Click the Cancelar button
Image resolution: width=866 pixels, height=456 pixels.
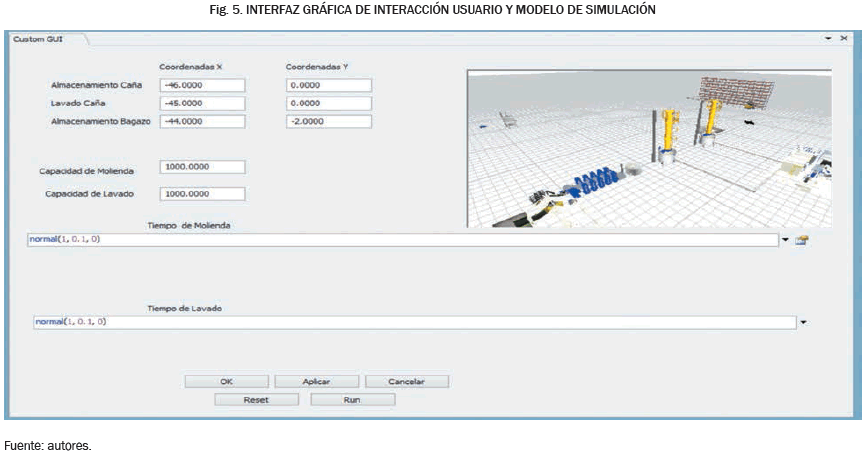[406, 381]
